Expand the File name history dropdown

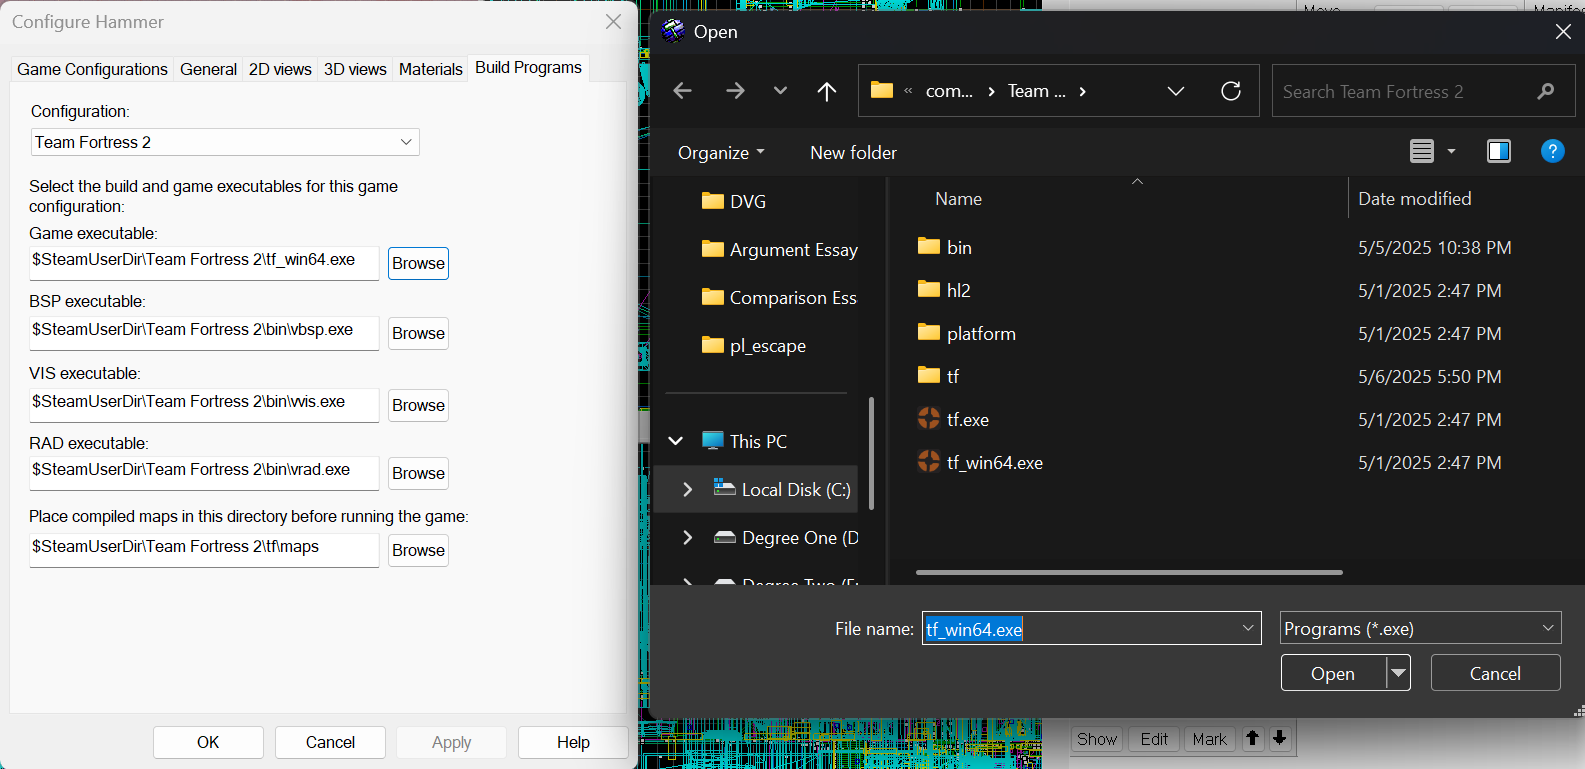(x=1248, y=628)
